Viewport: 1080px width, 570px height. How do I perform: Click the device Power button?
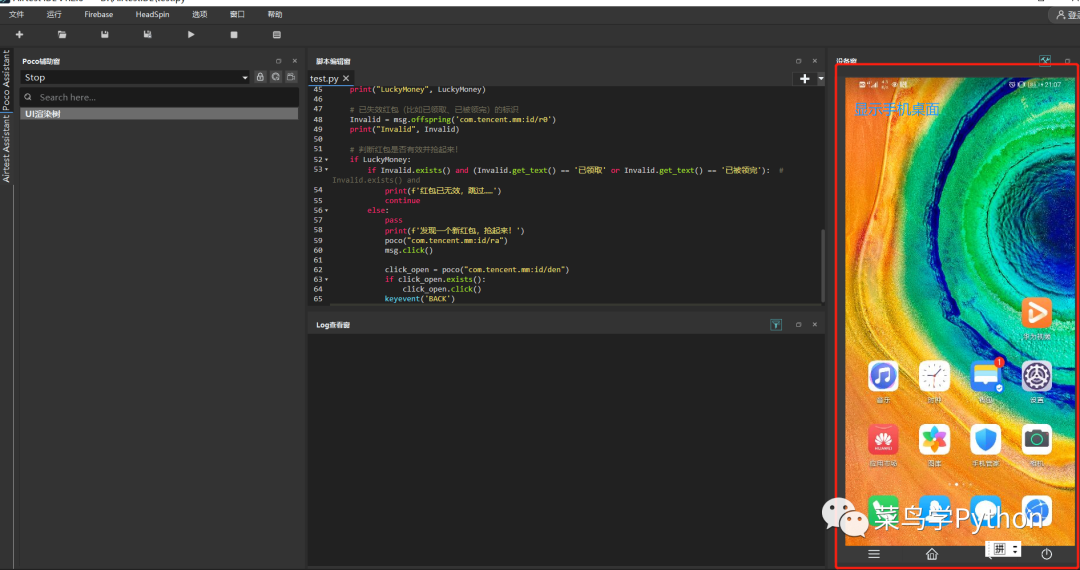pyautogui.click(x=1046, y=554)
